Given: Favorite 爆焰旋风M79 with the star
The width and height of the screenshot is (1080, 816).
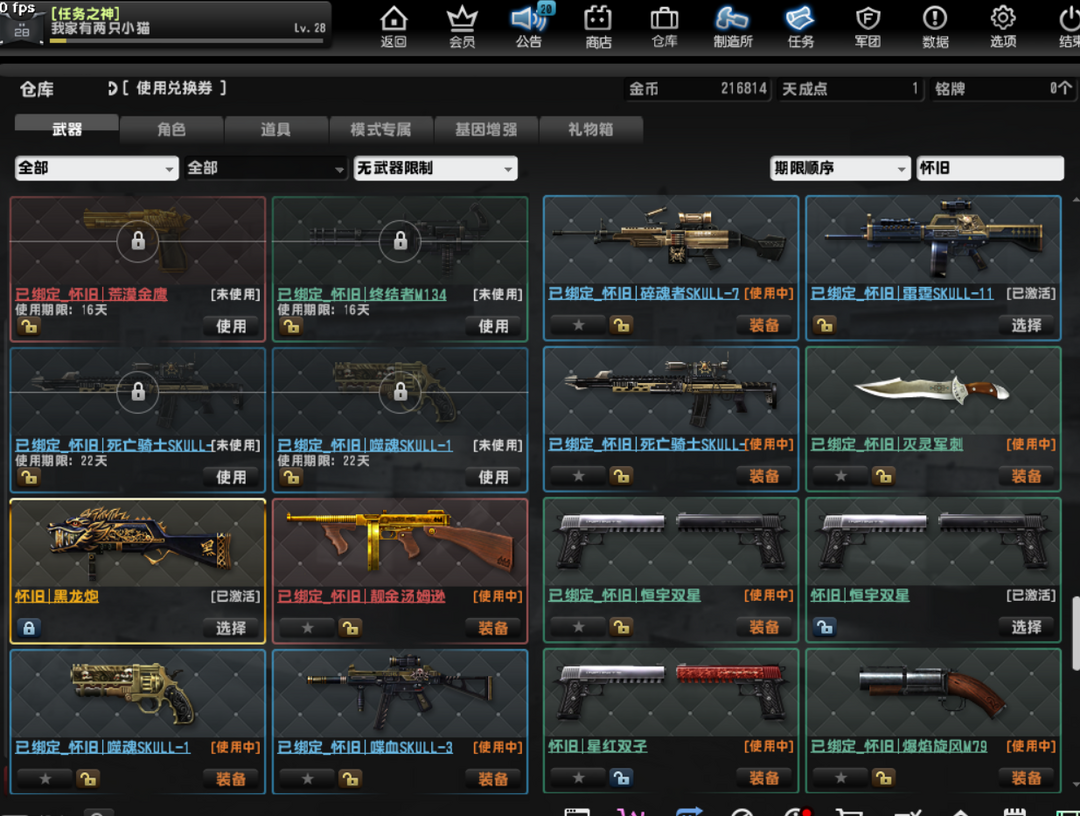Looking at the screenshot, I should pyautogui.click(x=841, y=777).
